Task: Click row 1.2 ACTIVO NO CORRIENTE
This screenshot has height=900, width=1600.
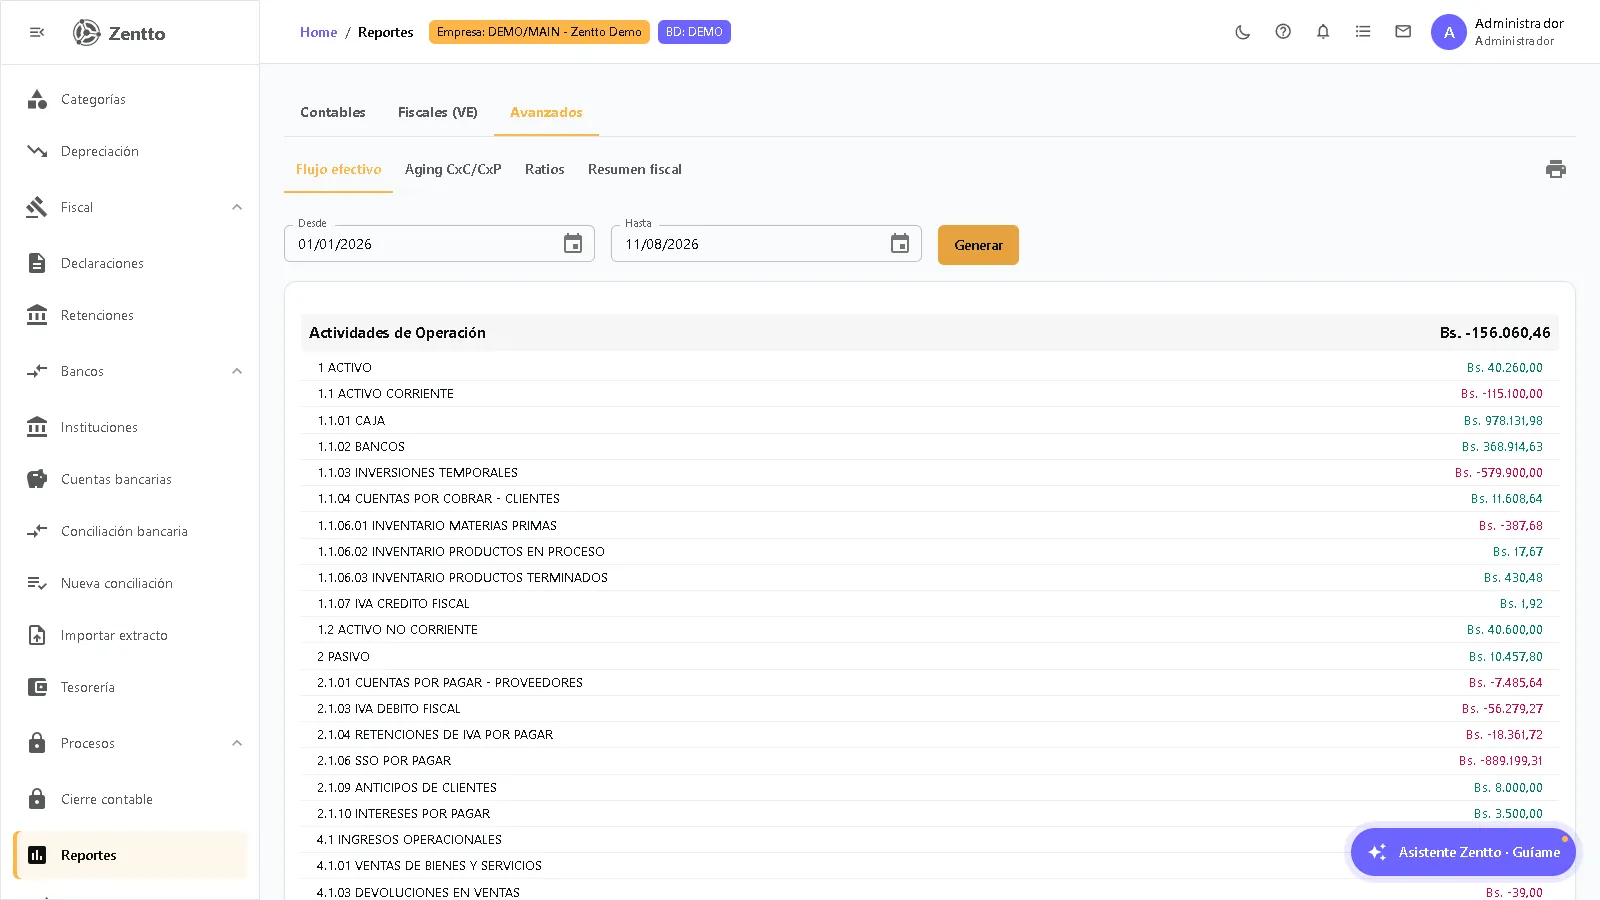Action: coord(930,630)
